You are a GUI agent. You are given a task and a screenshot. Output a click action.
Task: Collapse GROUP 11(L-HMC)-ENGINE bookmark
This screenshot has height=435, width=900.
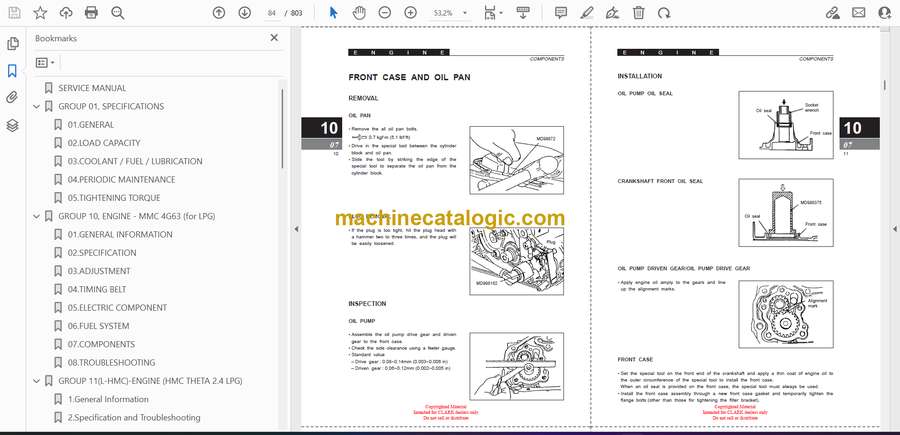tap(37, 381)
